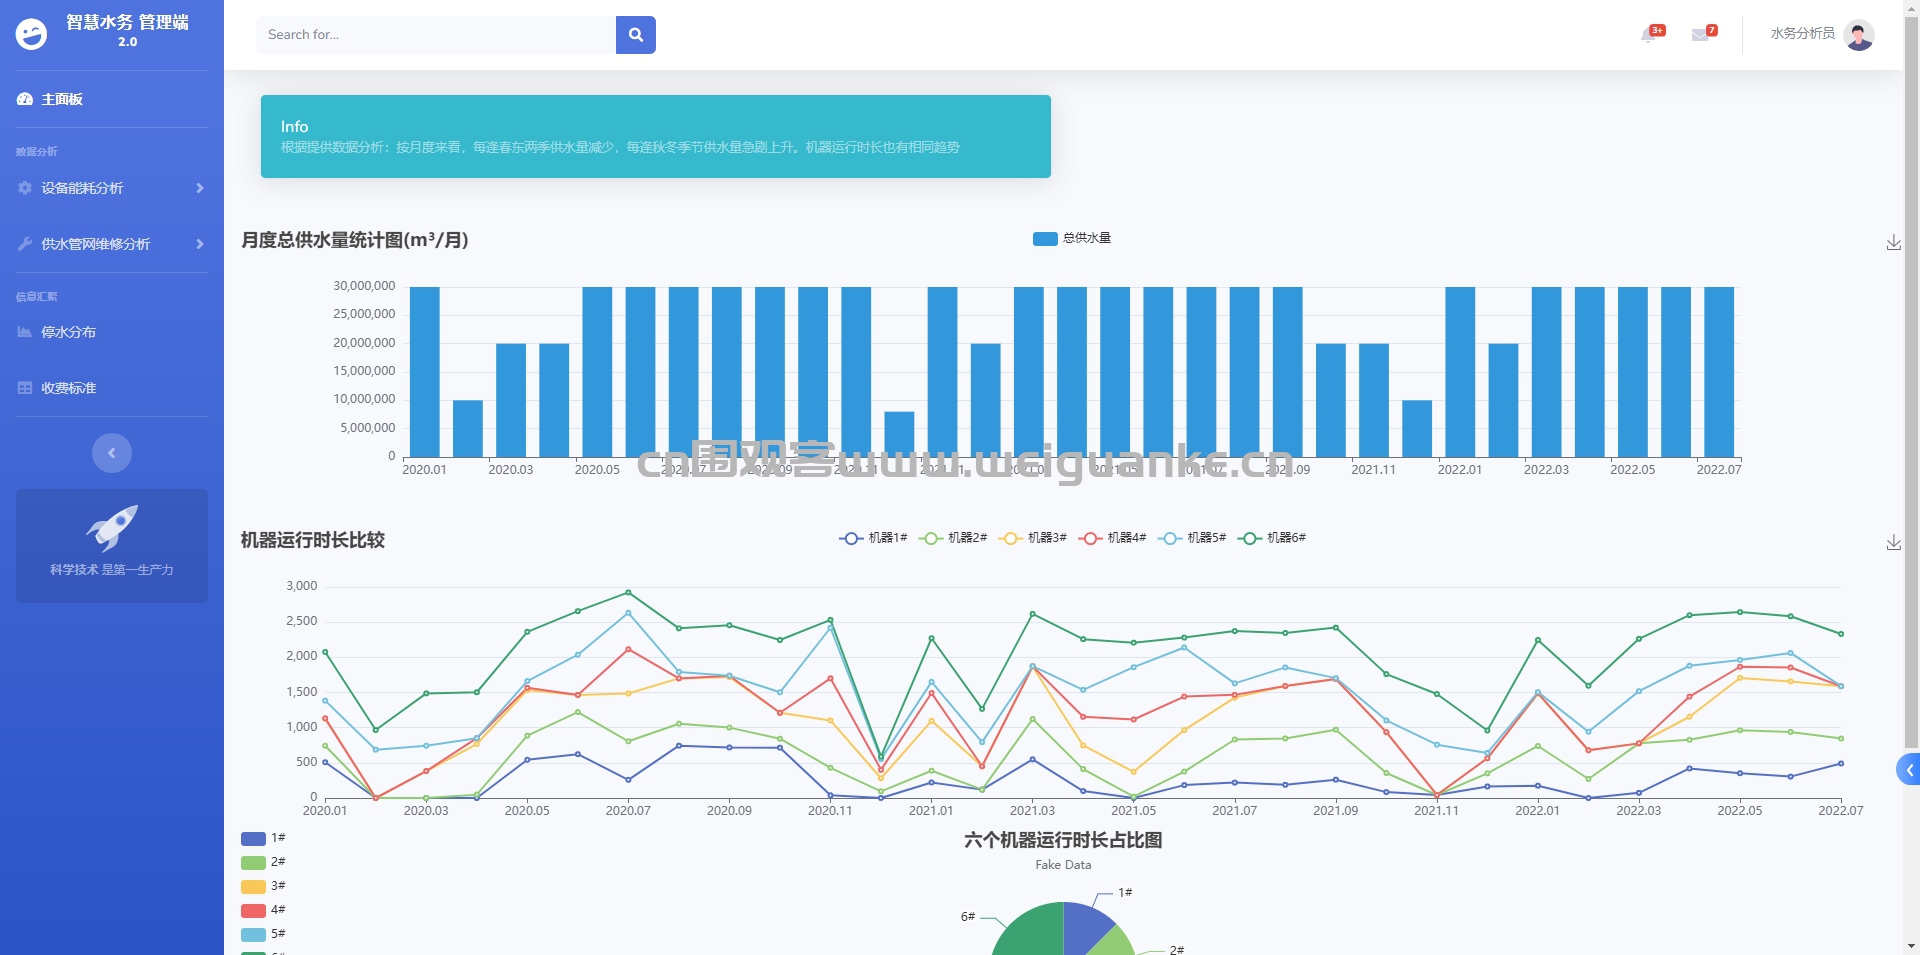The height and width of the screenshot is (955, 1920).
Task: Open the 收费标准 page
Action: tap(68, 388)
